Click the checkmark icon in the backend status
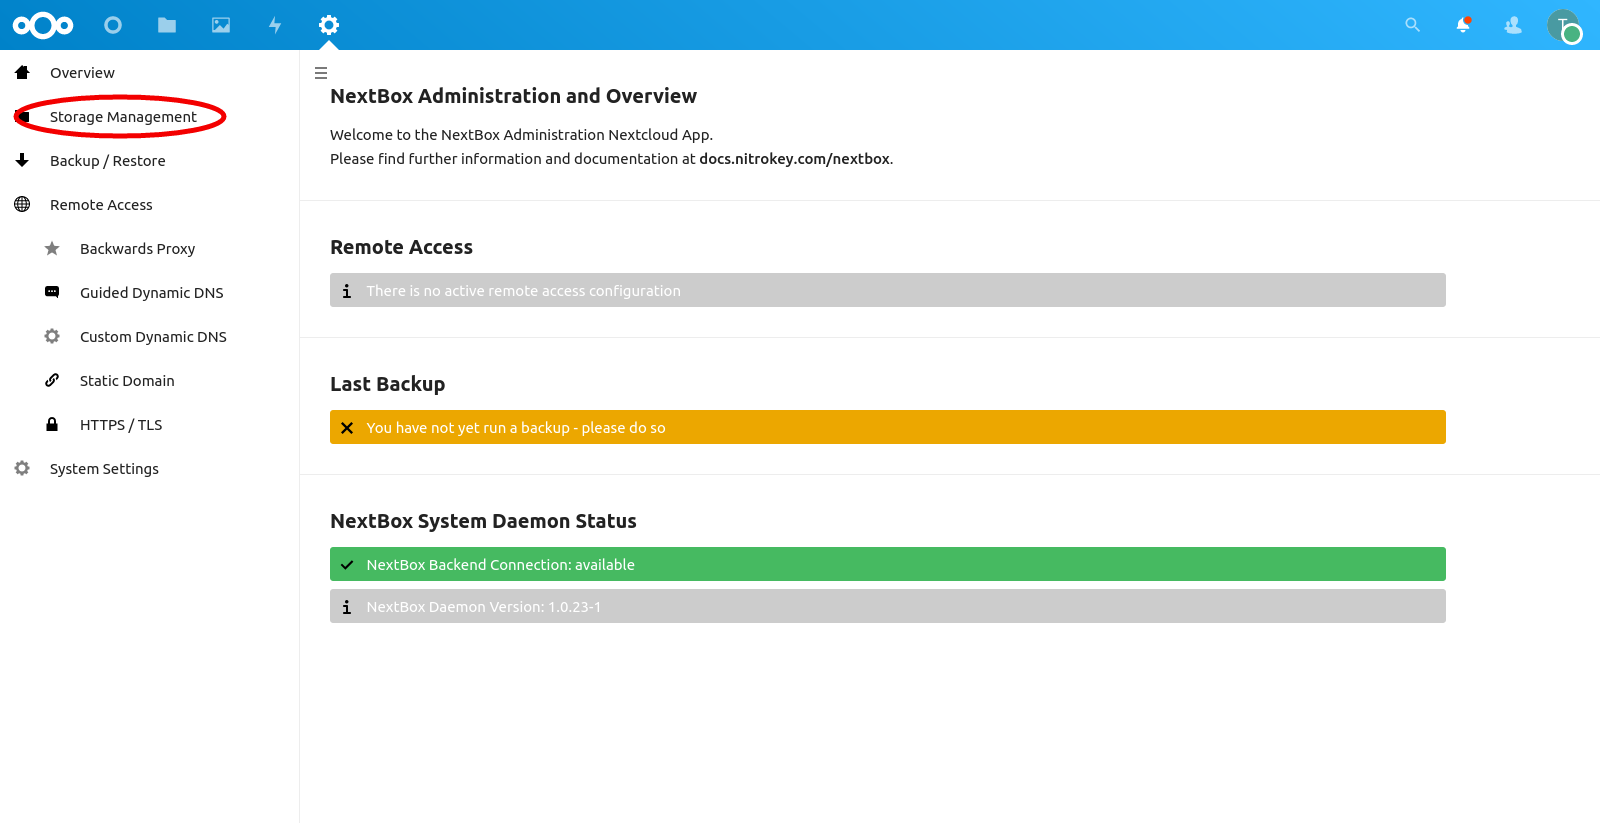The width and height of the screenshot is (1600, 823). (347, 565)
